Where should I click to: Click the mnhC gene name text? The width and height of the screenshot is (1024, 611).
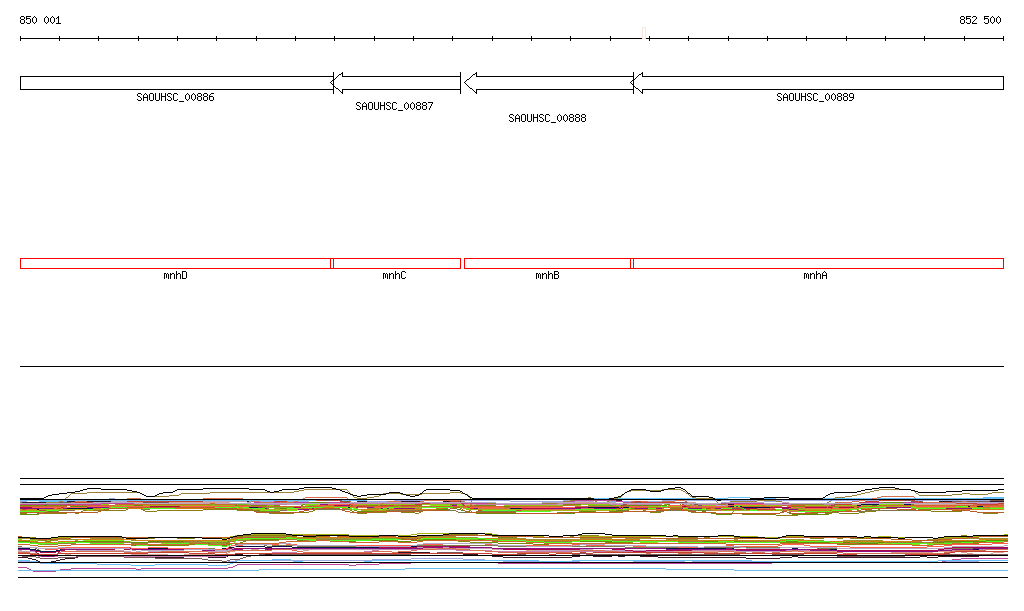coord(394,275)
